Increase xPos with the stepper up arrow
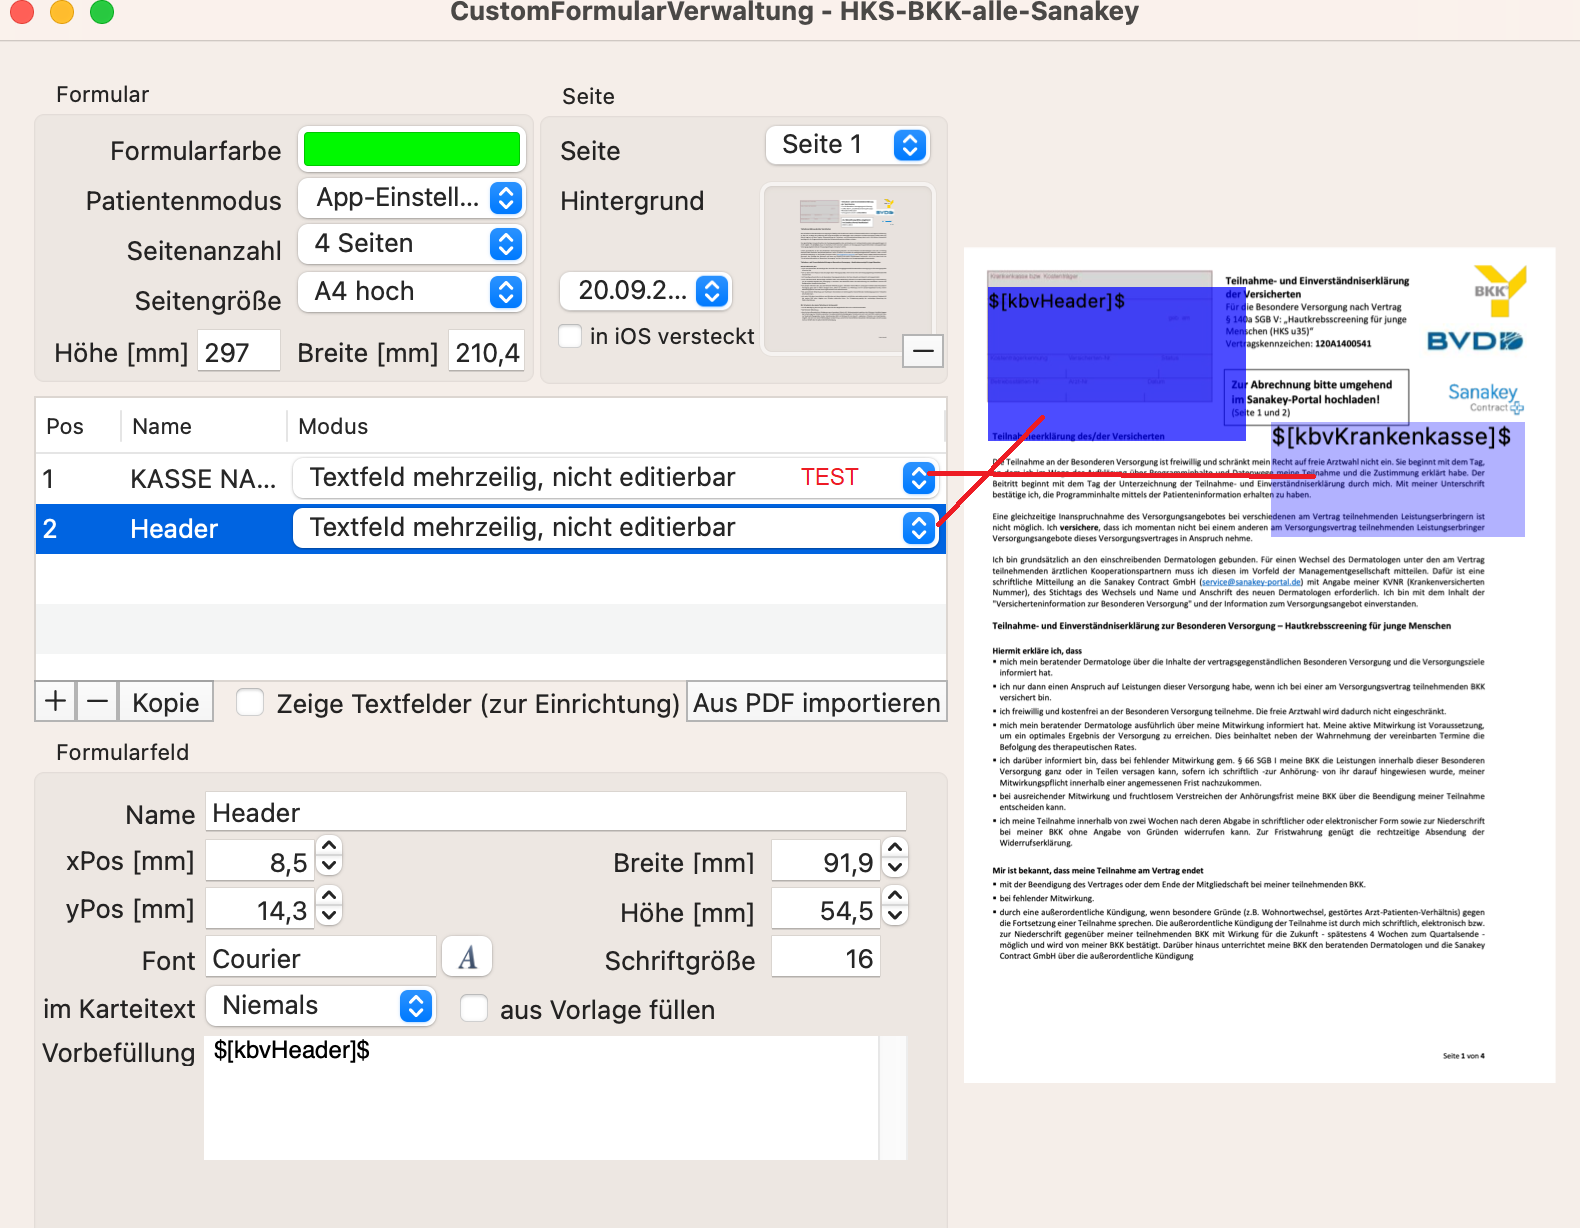1580x1228 pixels. (329, 848)
